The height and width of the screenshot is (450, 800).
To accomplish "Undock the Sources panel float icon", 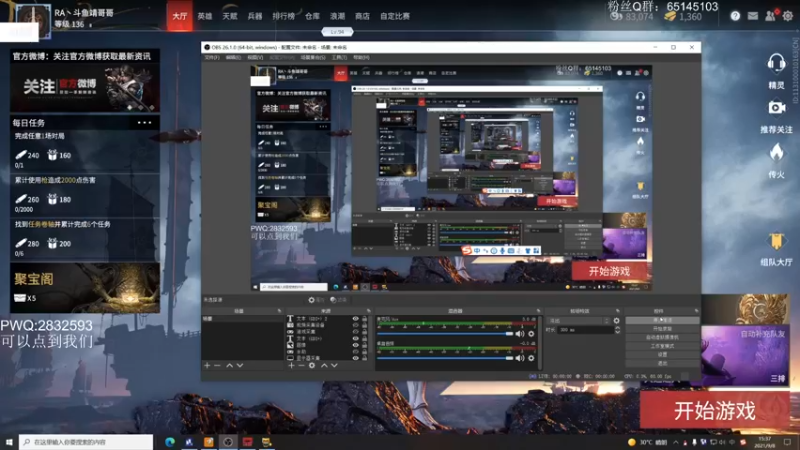I will pyautogui.click(x=368, y=311).
